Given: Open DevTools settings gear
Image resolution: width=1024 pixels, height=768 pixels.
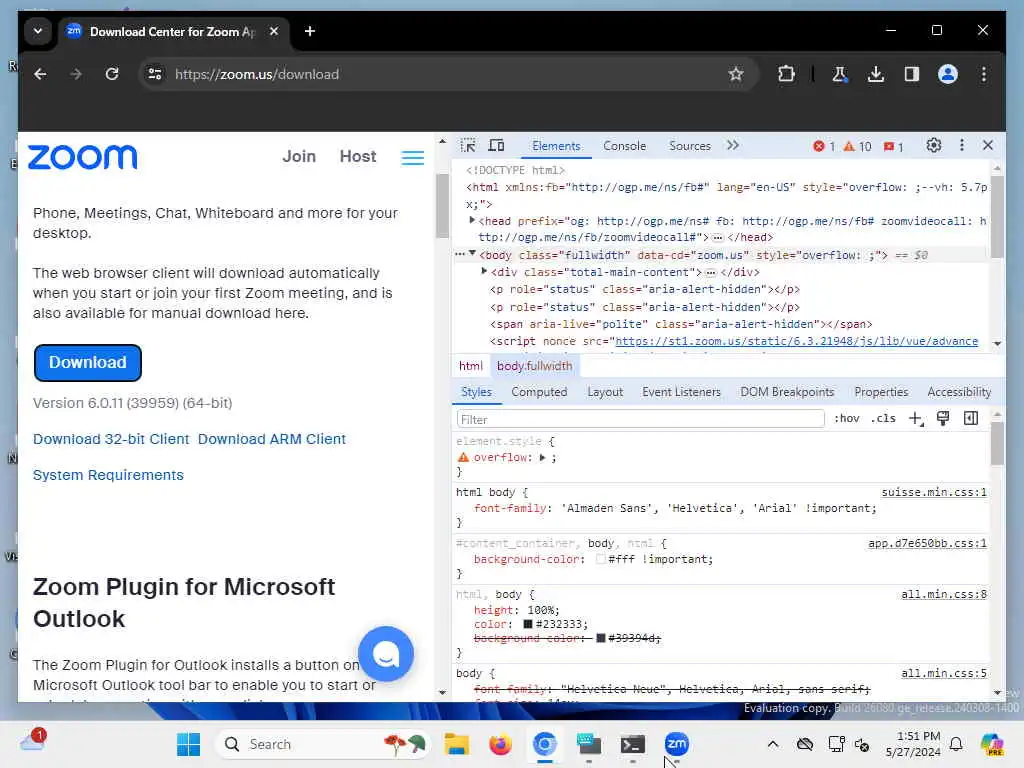Looking at the screenshot, I should [934, 146].
